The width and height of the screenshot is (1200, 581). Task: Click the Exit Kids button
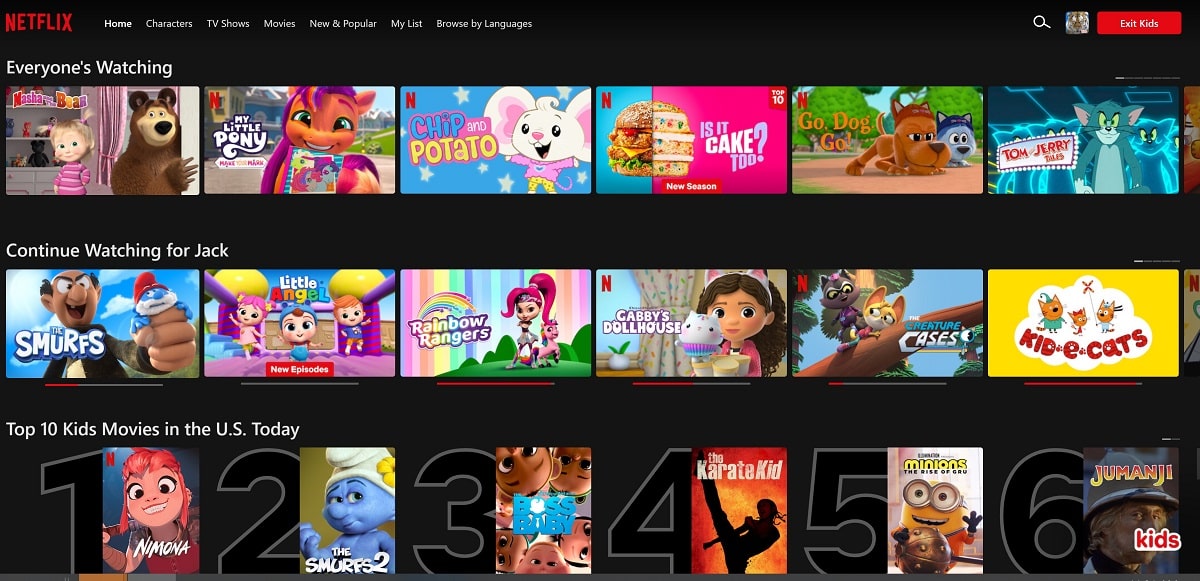tap(1139, 23)
